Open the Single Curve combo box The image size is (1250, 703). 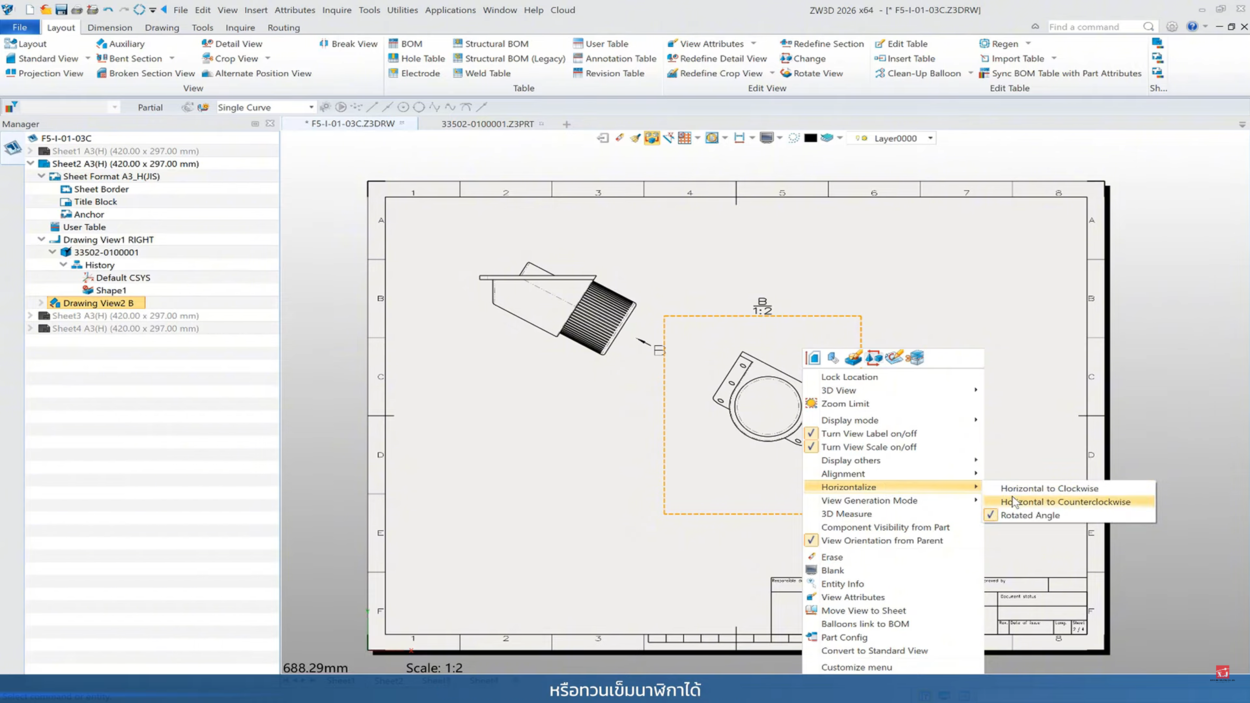265,107
